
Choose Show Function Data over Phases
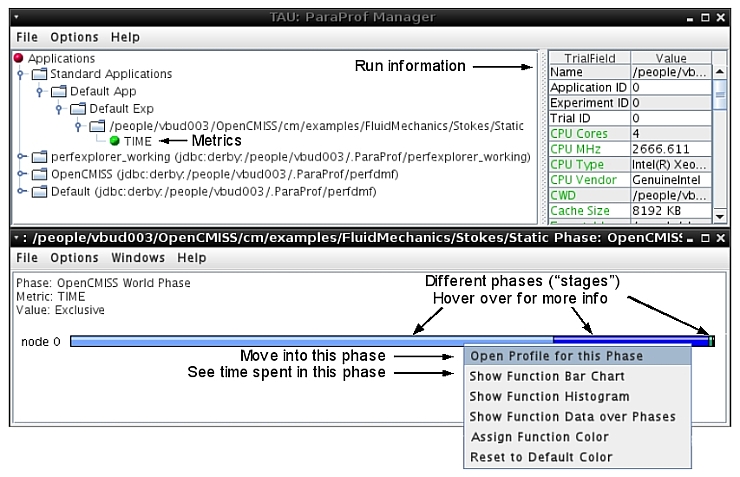coord(578,417)
